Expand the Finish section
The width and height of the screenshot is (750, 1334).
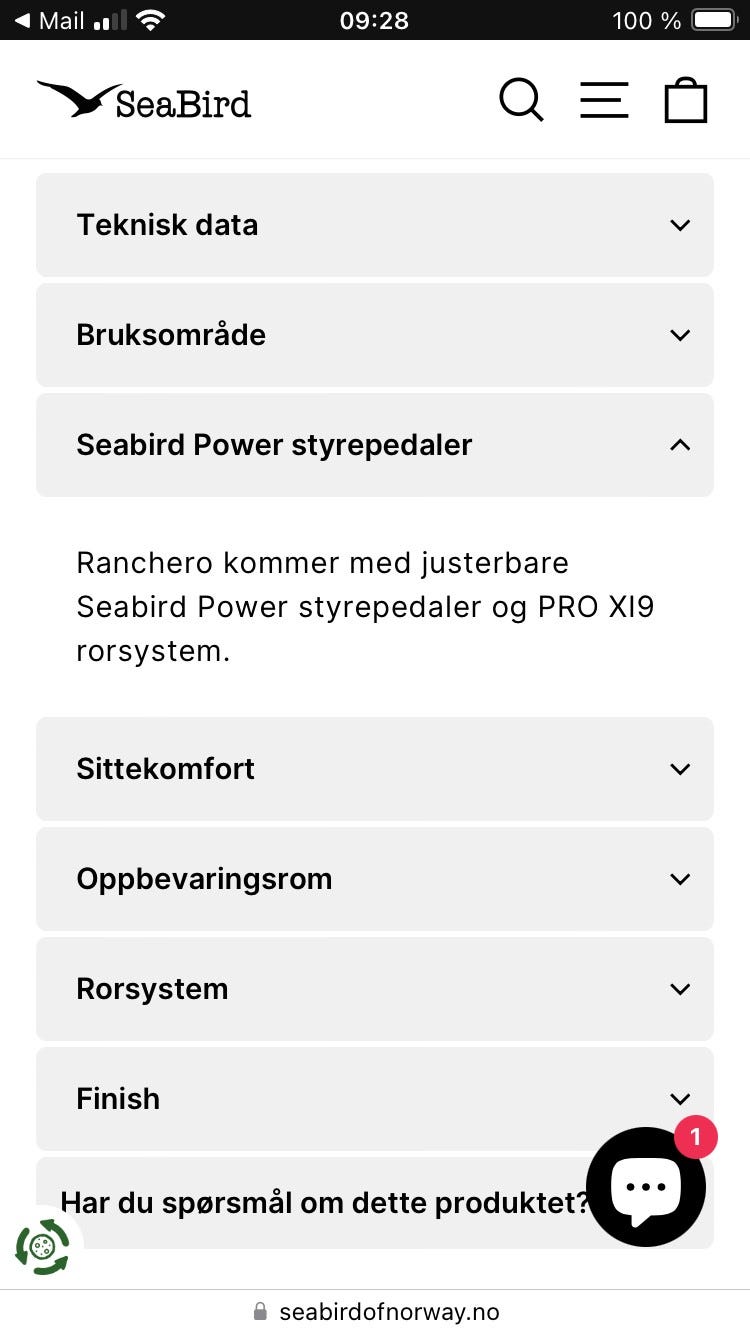[374, 1099]
